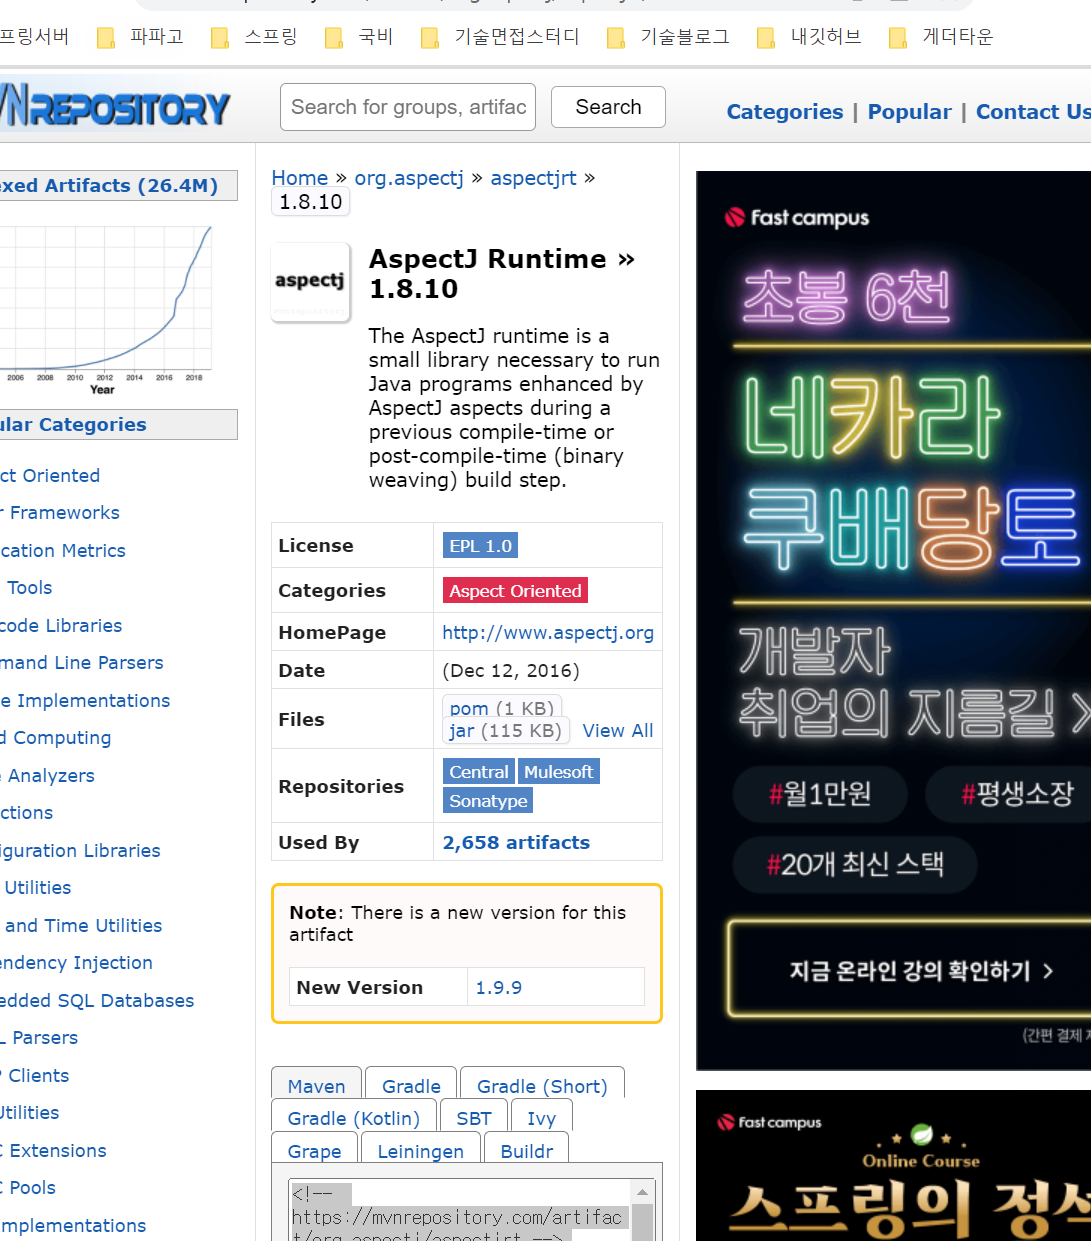
Task: Focus the artifact search input field
Action: pos(408,107)
